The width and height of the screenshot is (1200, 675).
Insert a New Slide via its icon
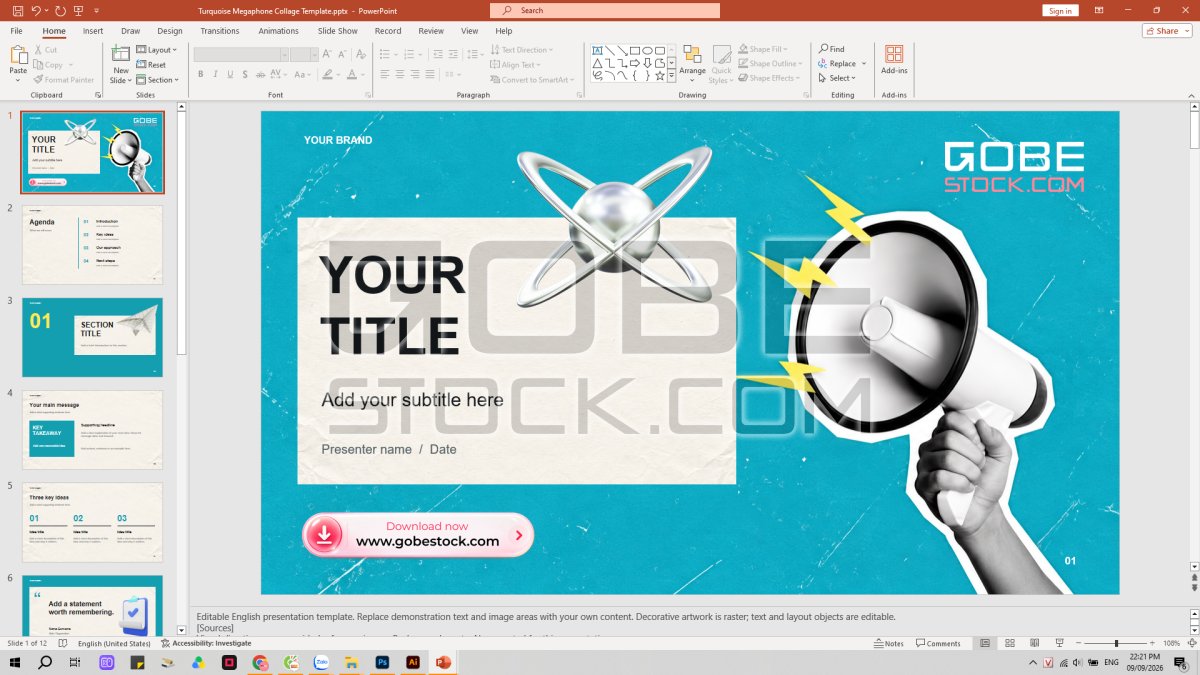pos(120,54)
